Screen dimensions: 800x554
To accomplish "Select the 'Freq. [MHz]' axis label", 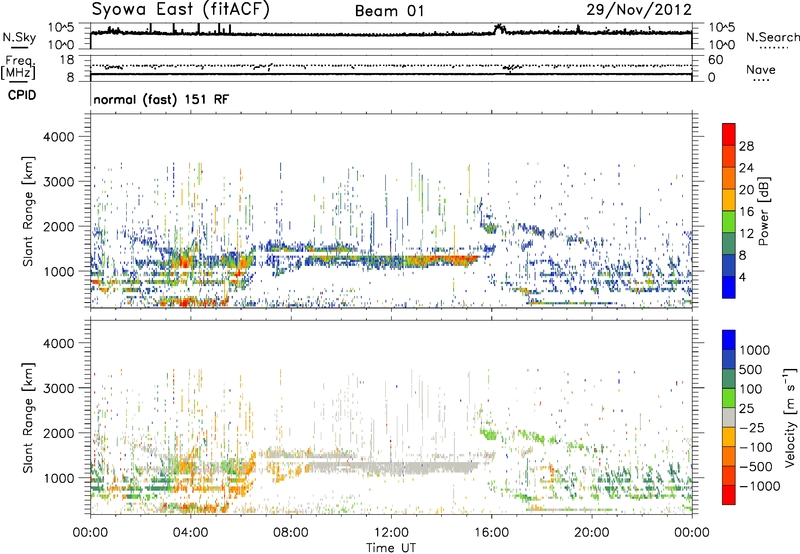I will click(x=18, y=67).
